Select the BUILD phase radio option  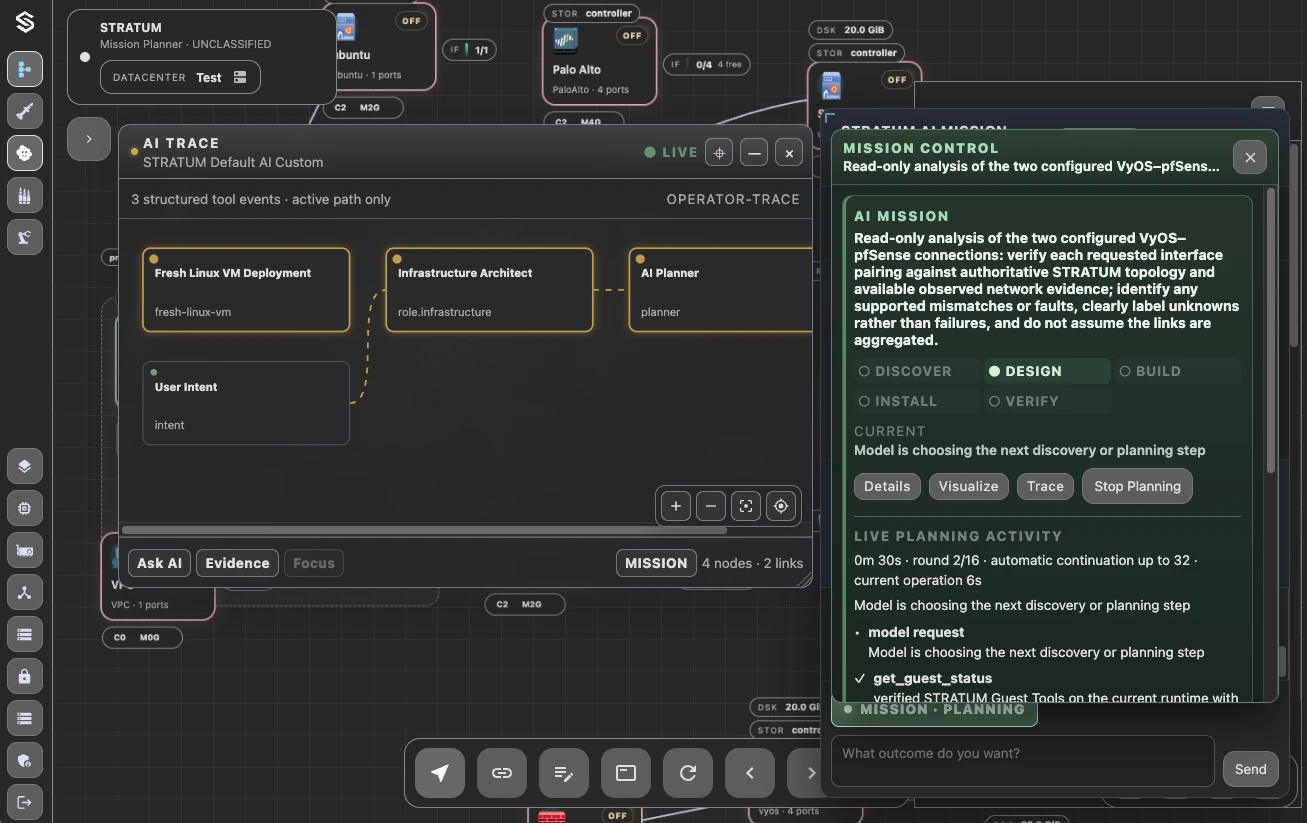[1177, 371]
